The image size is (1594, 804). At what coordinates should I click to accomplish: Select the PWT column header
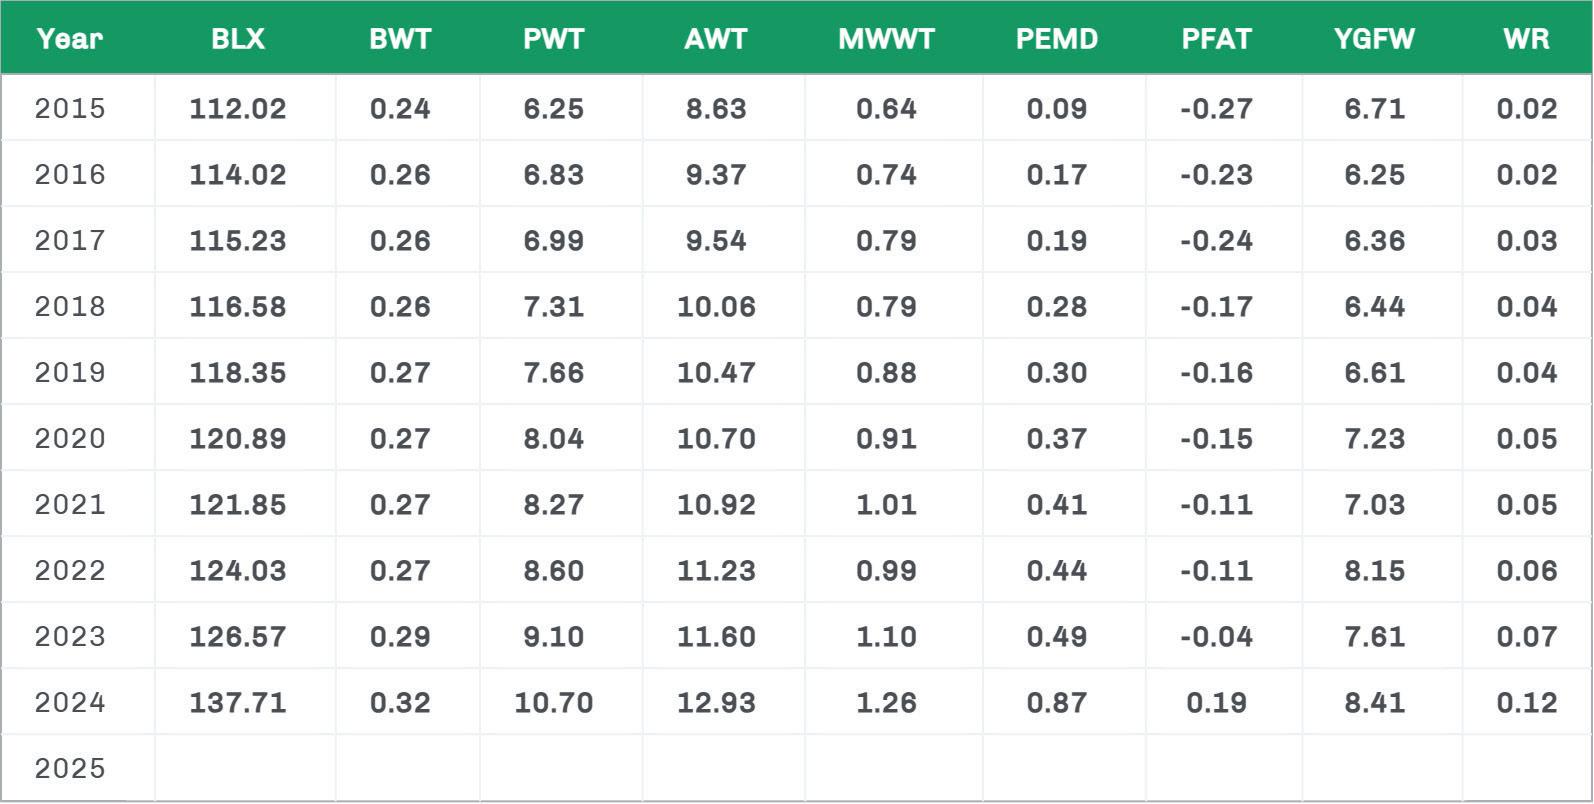tap(553, 39)
